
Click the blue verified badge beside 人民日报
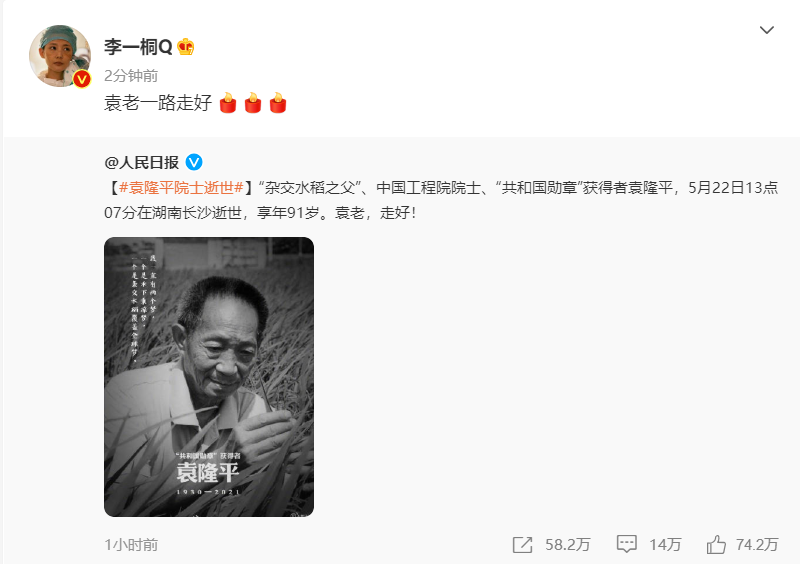pos(194,162)
